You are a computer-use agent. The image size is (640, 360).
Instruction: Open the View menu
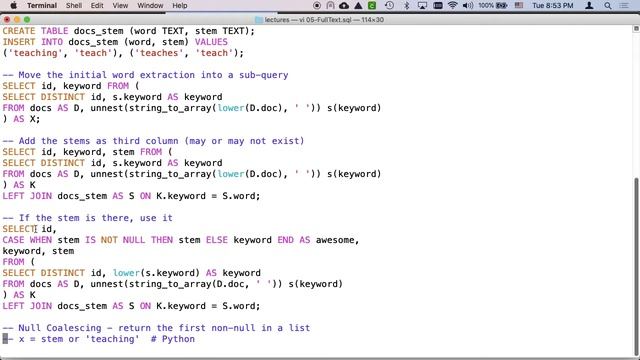[x=120, y=5]
